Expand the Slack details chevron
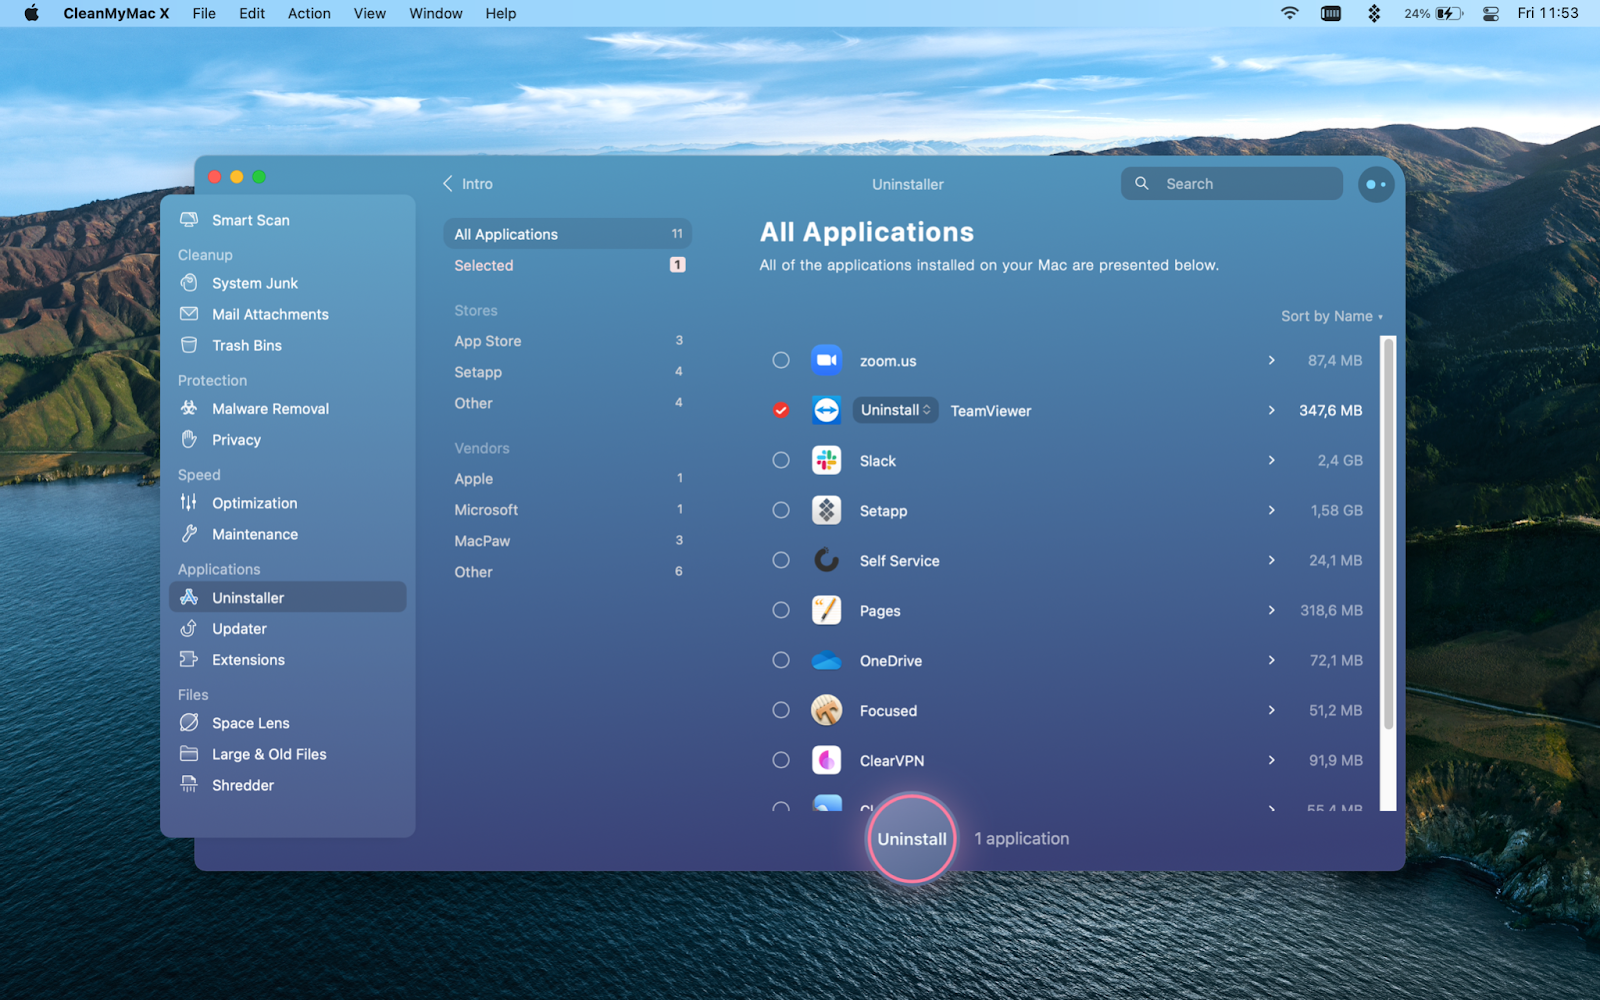 pos(1271,460)
